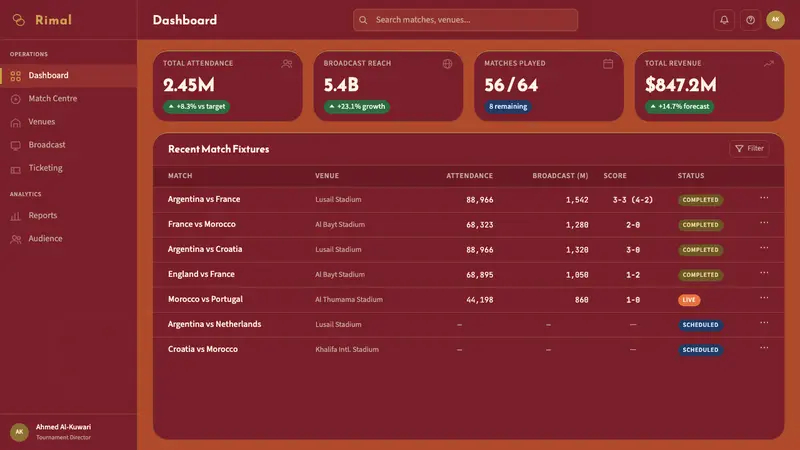Open the Broadcast section
The width and height of the screenshot is (800, 450).
click(68, 145)
